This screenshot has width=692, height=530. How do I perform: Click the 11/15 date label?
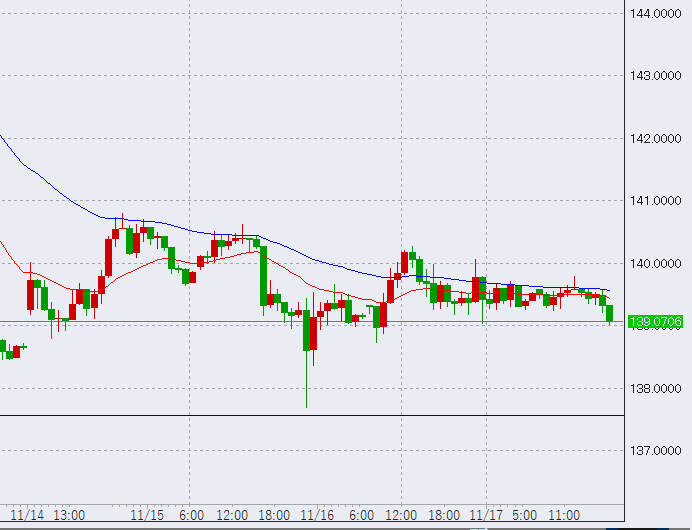coord(147,515)
